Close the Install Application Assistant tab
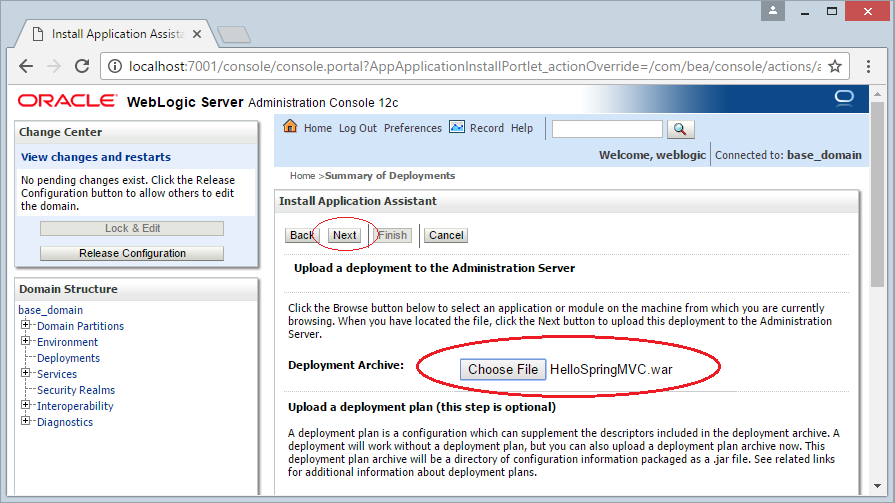The height and width of the screenshot is (503, 895). pyautogui.click(x=197, y=34)
